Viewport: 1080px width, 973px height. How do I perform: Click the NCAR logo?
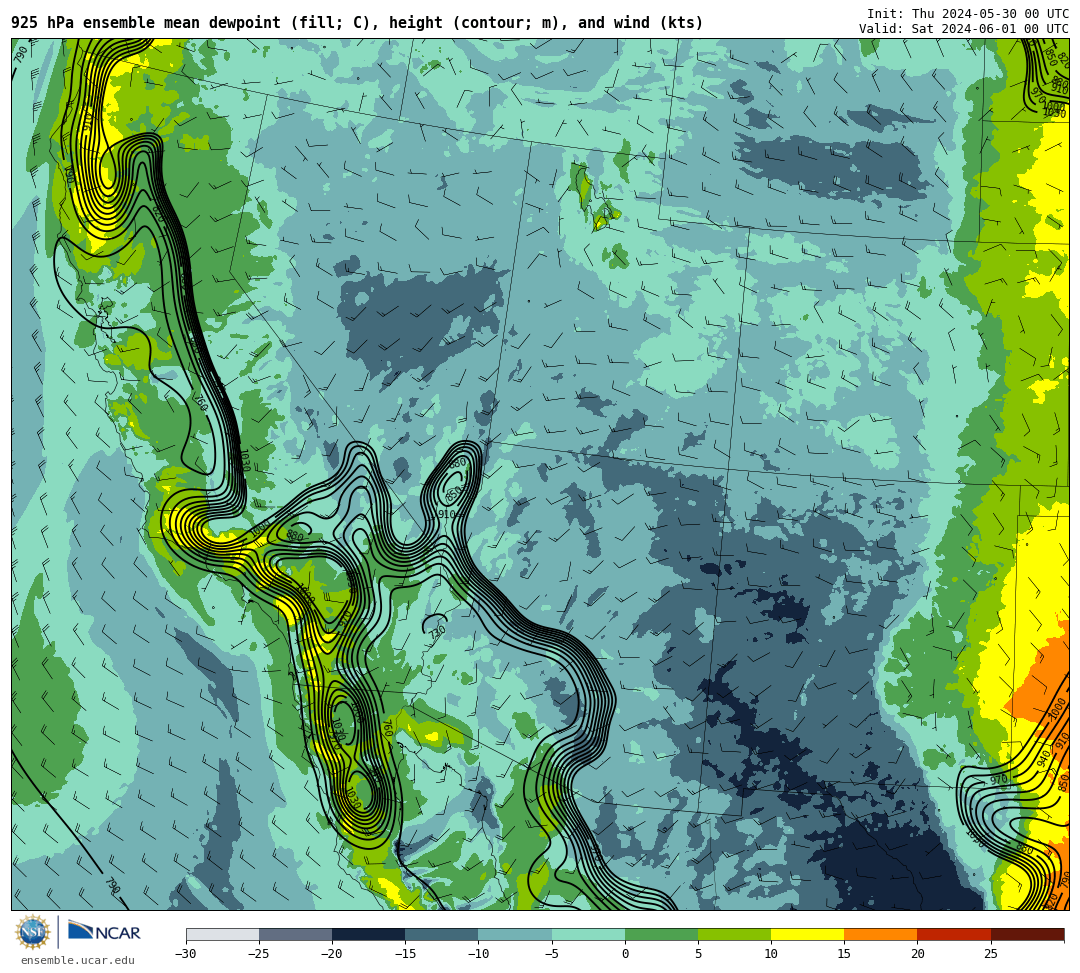click(104, 932)
